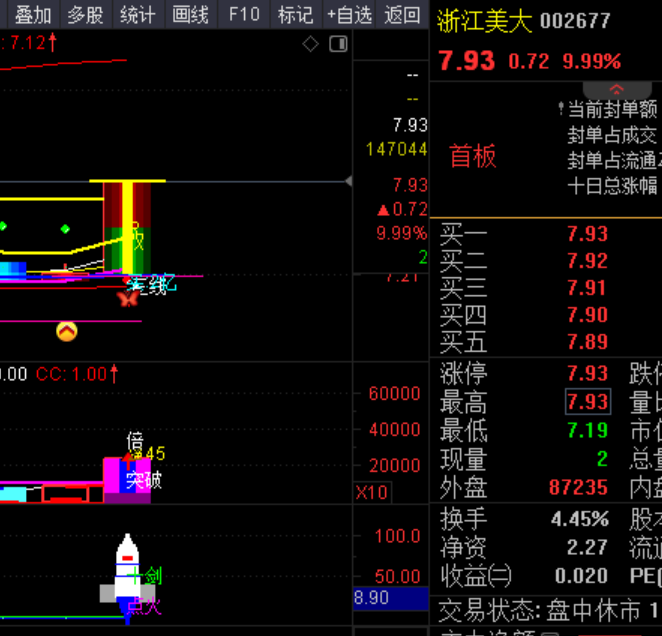Toggle the side panel layout icon

coord(338,44)
